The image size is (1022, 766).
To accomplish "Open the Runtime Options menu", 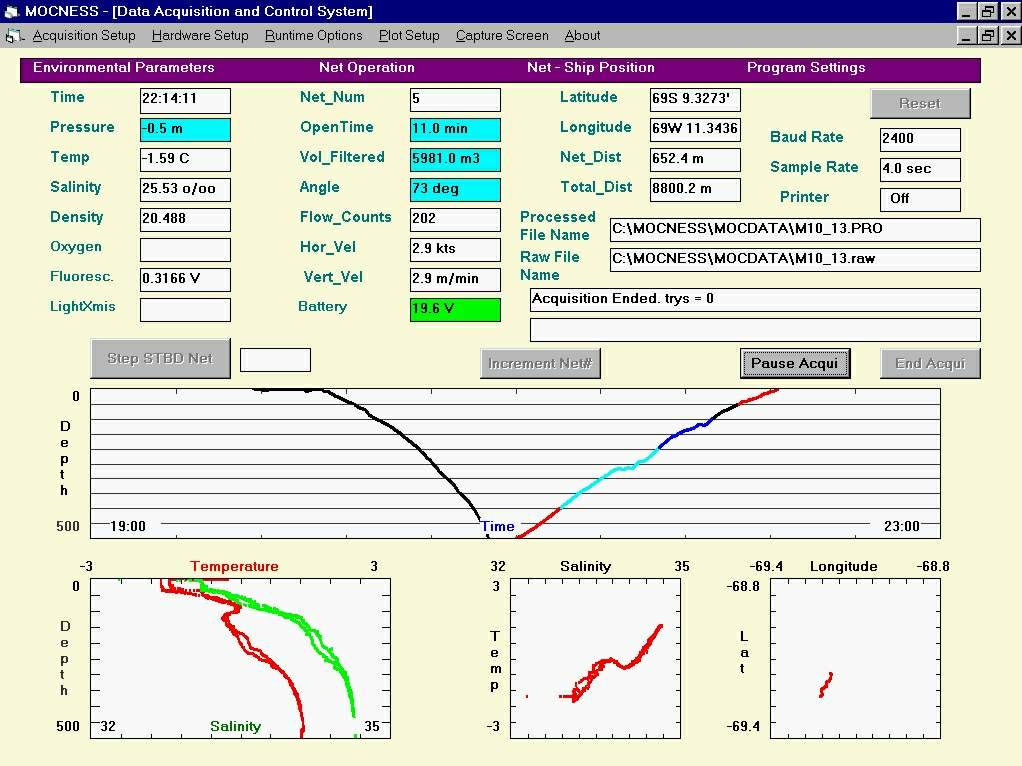I will (x=314, y=36).
